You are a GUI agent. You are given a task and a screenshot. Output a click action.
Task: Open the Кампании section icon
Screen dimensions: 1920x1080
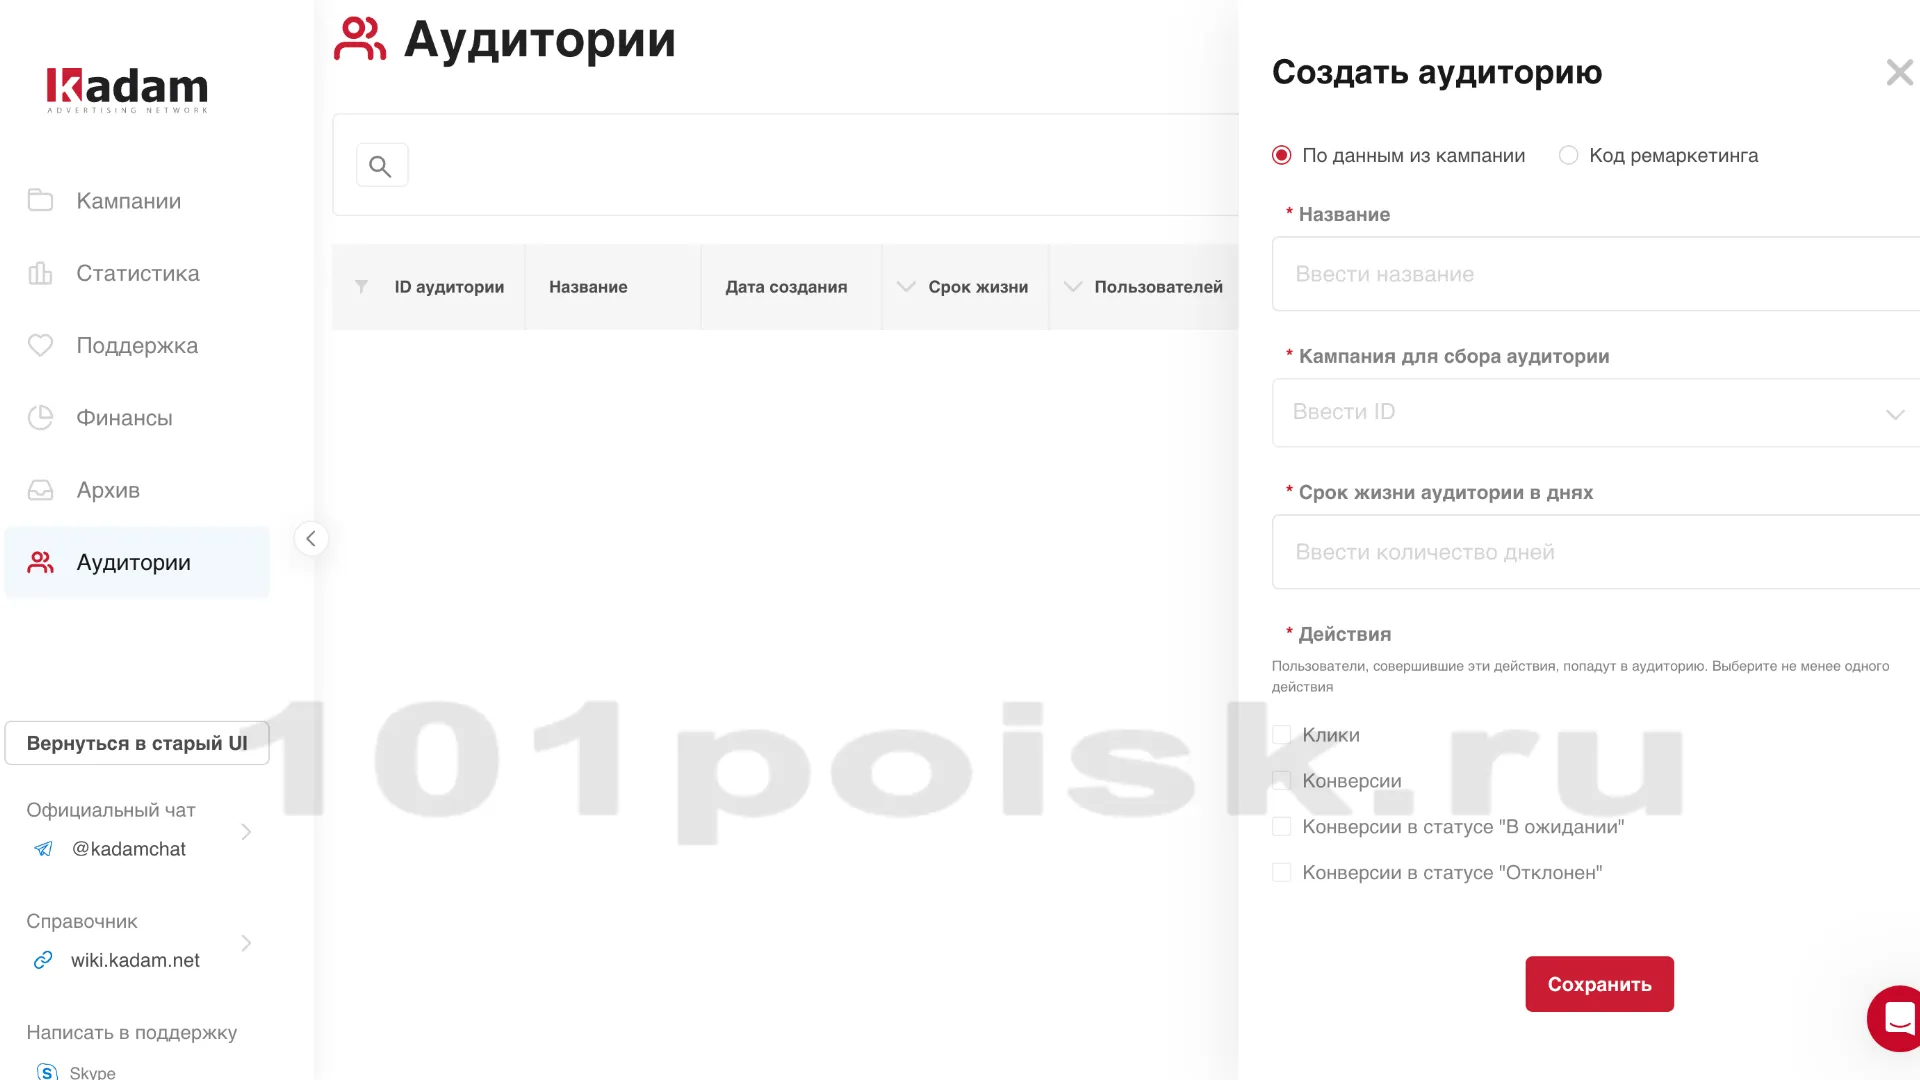40,200
